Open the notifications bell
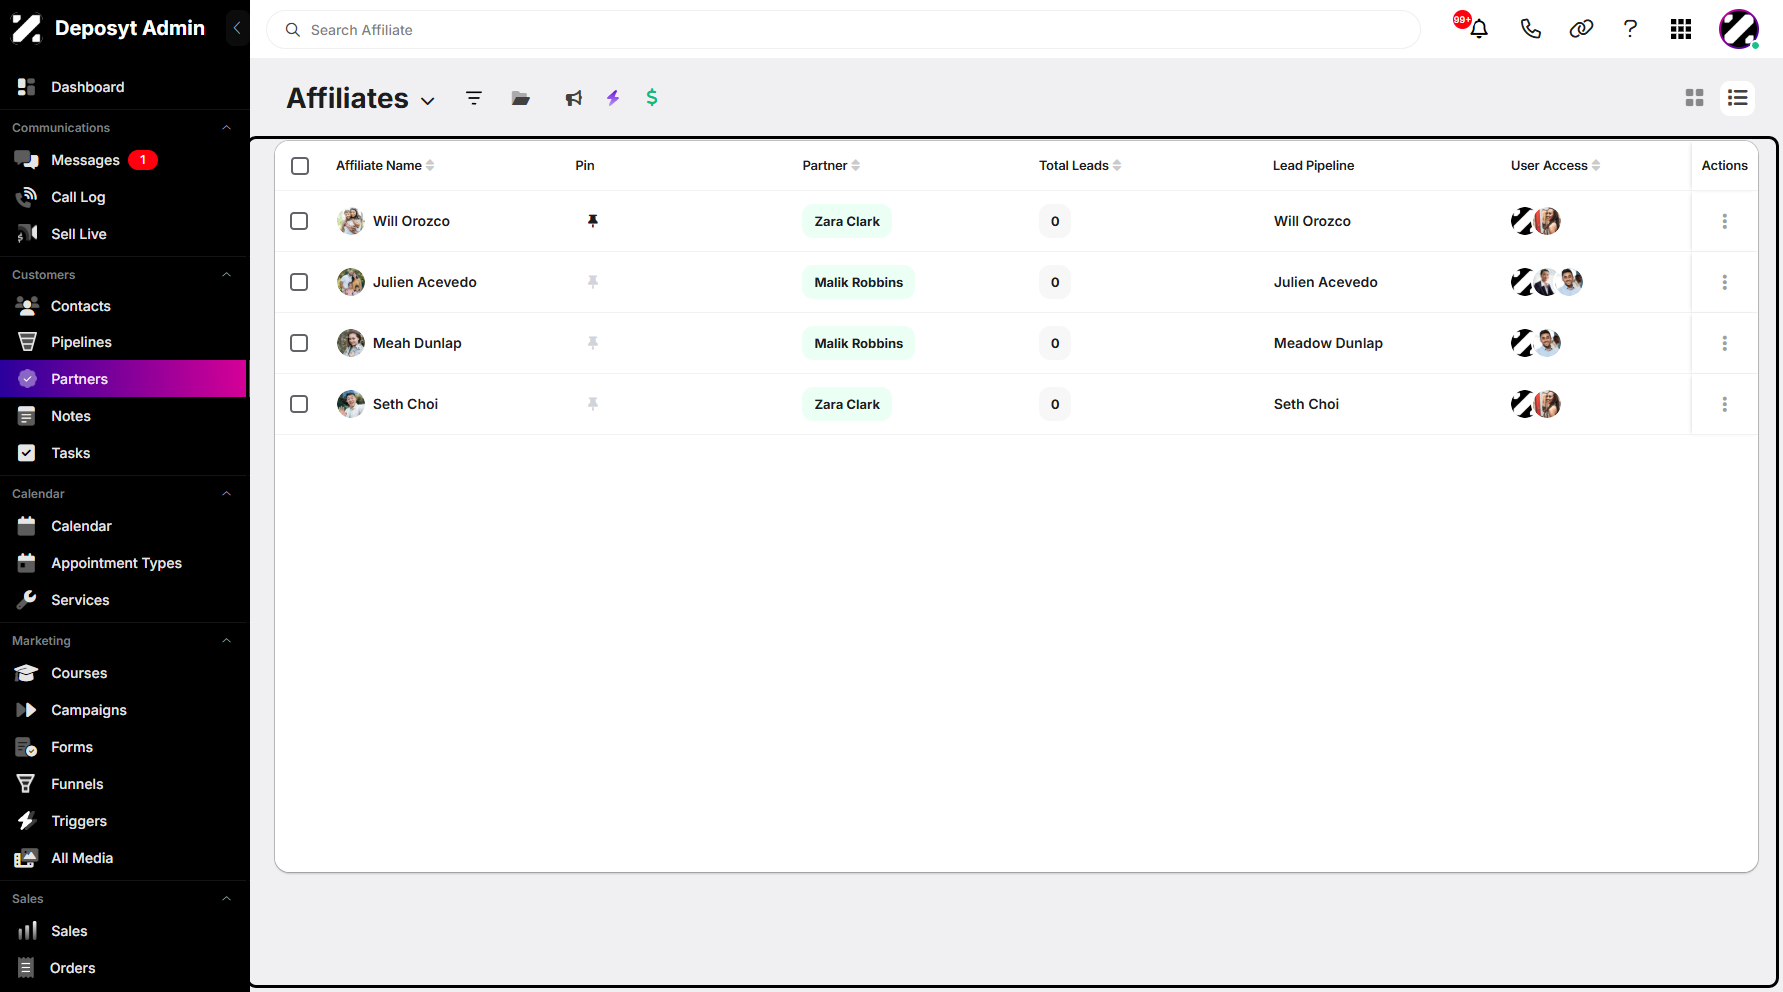This screenshot has width=1783, height=992. coord(1478,29)
